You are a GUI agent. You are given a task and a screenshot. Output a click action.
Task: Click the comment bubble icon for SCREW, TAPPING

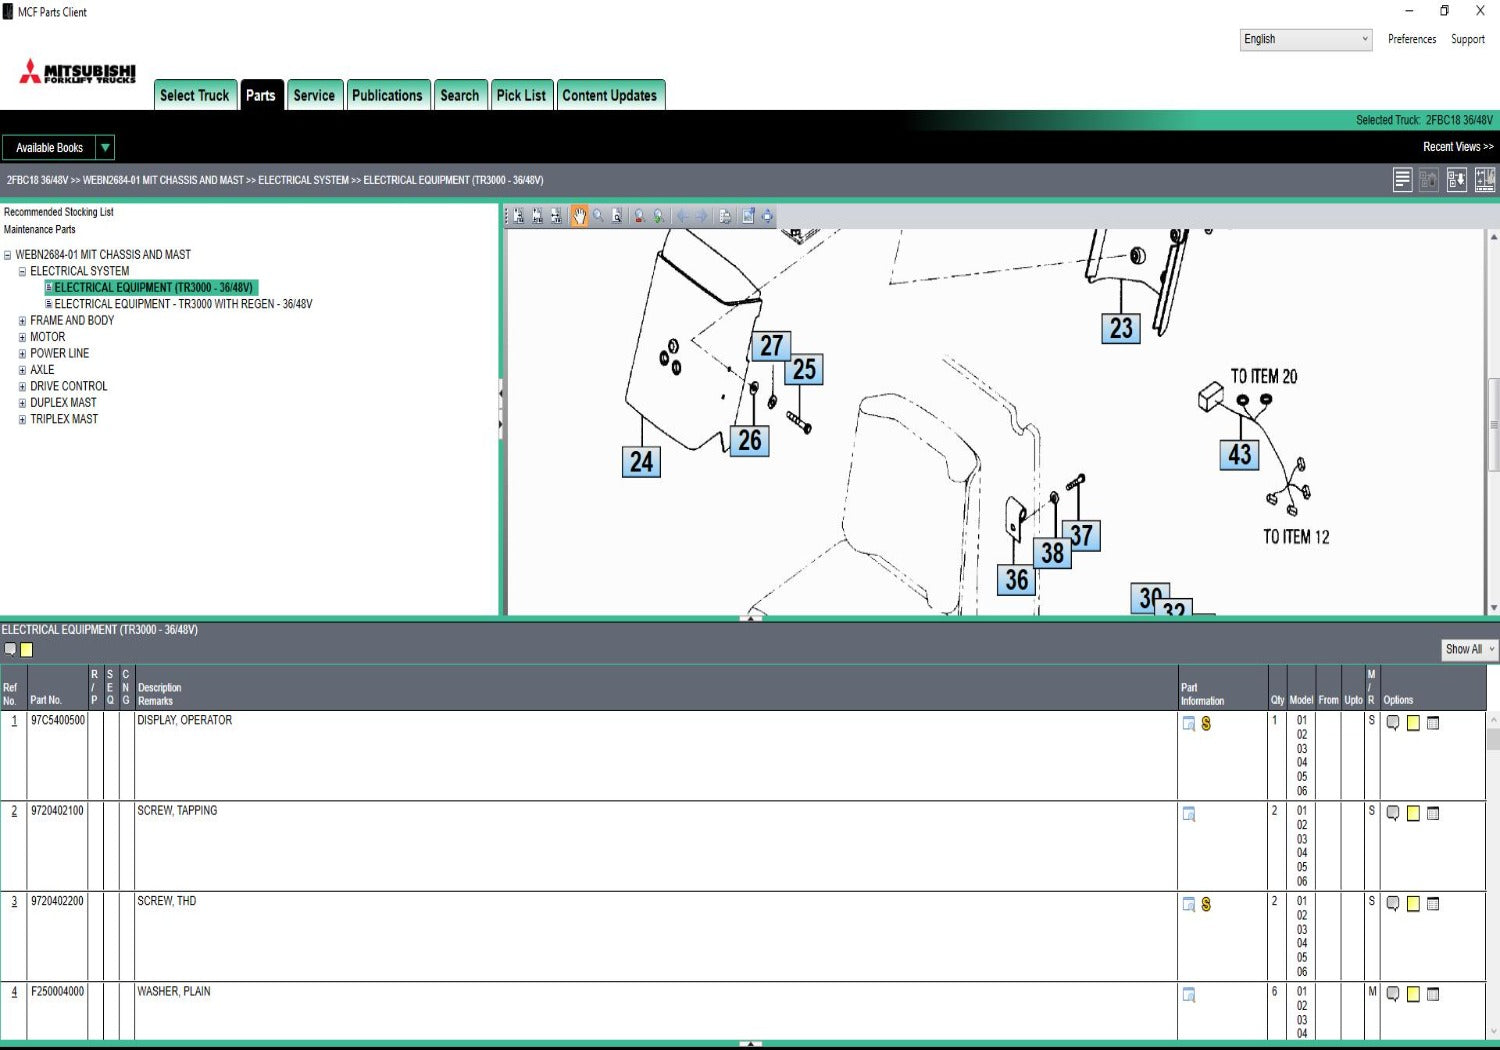[1393, 814]
